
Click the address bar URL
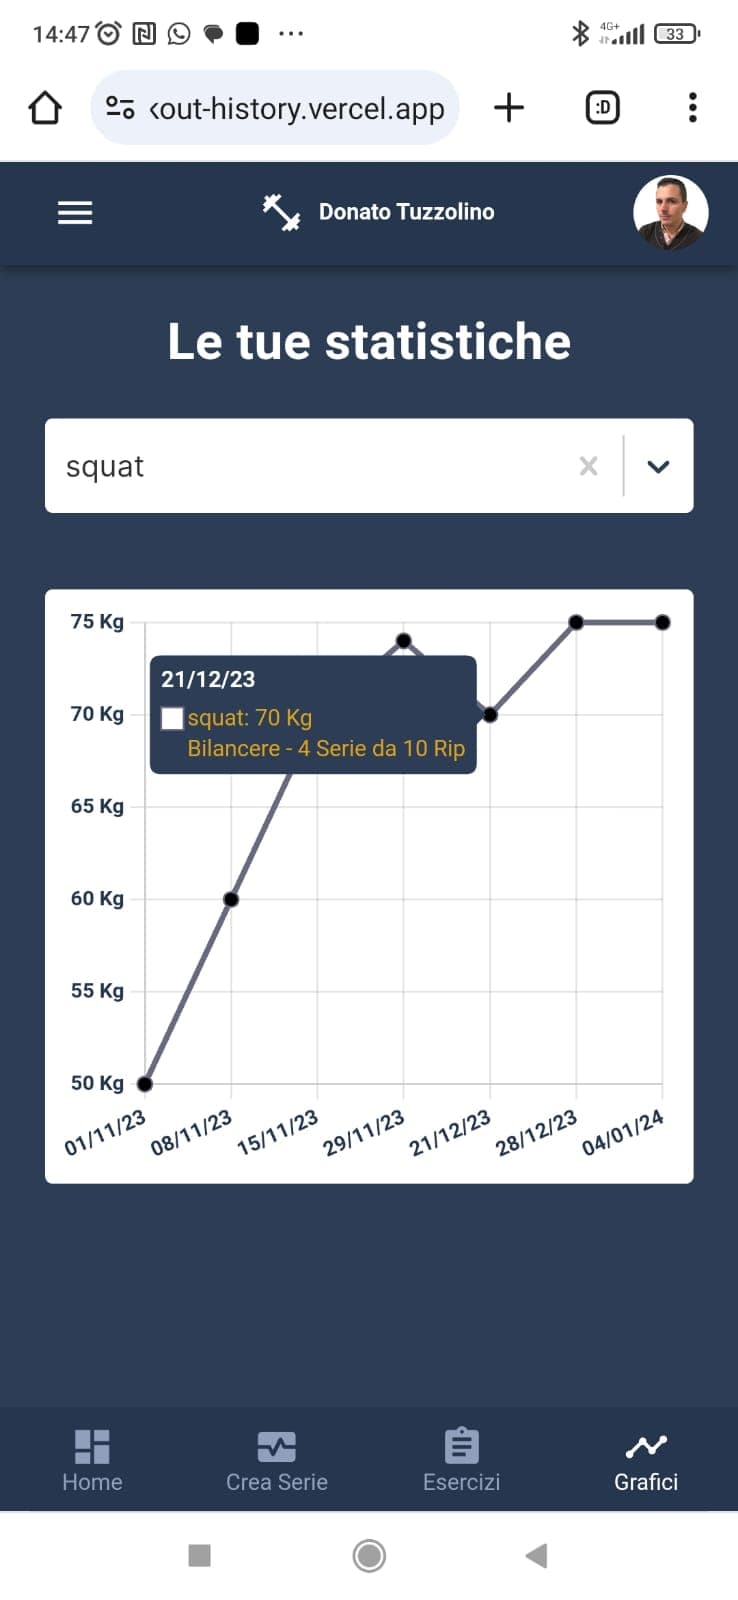(296, 108)
